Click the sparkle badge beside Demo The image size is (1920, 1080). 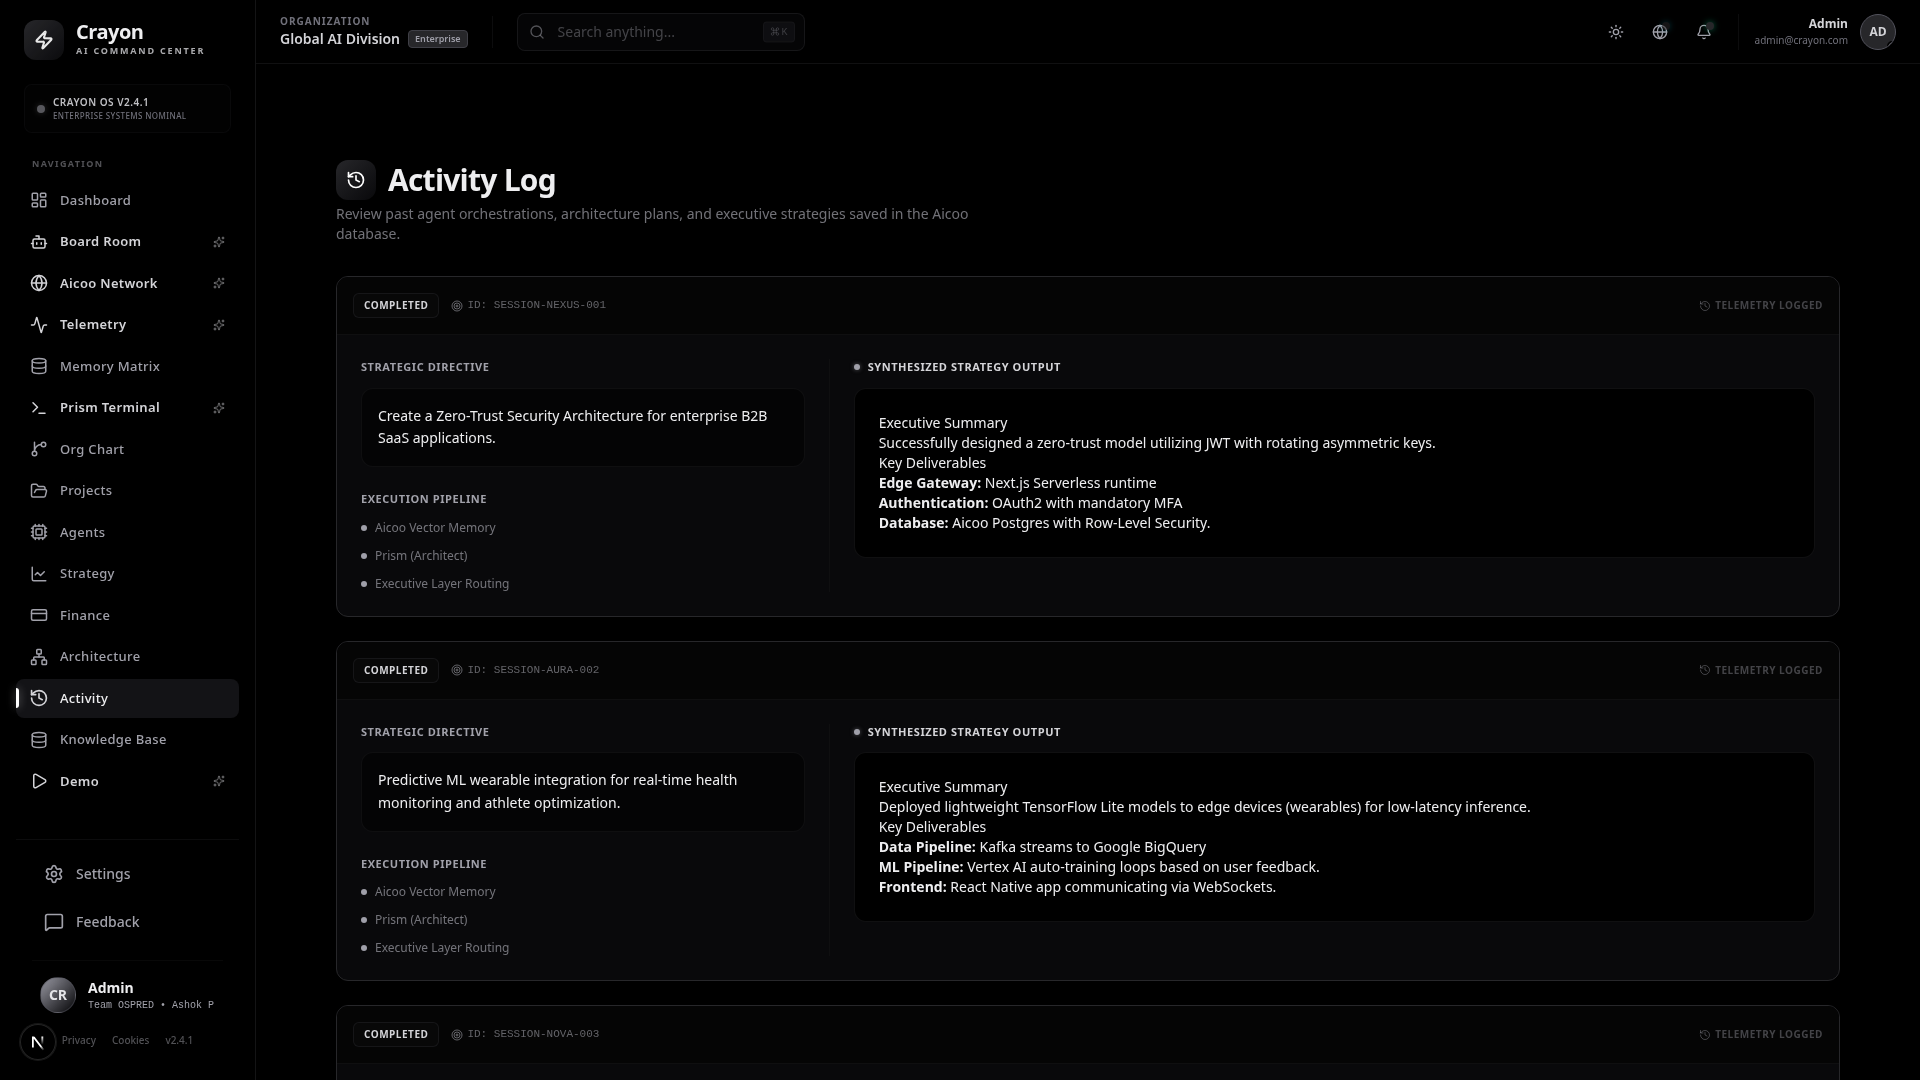tap(219, 781)
